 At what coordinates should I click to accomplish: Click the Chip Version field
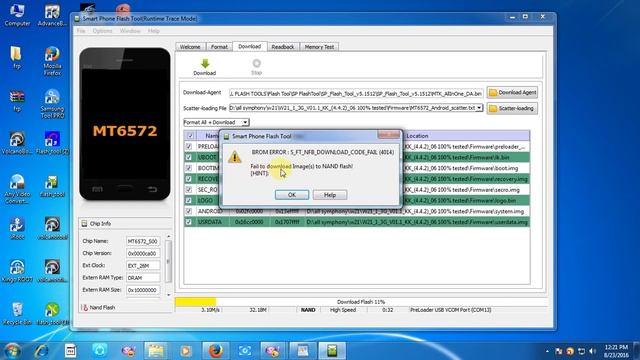pyautogui.click(x=142, y=253)
